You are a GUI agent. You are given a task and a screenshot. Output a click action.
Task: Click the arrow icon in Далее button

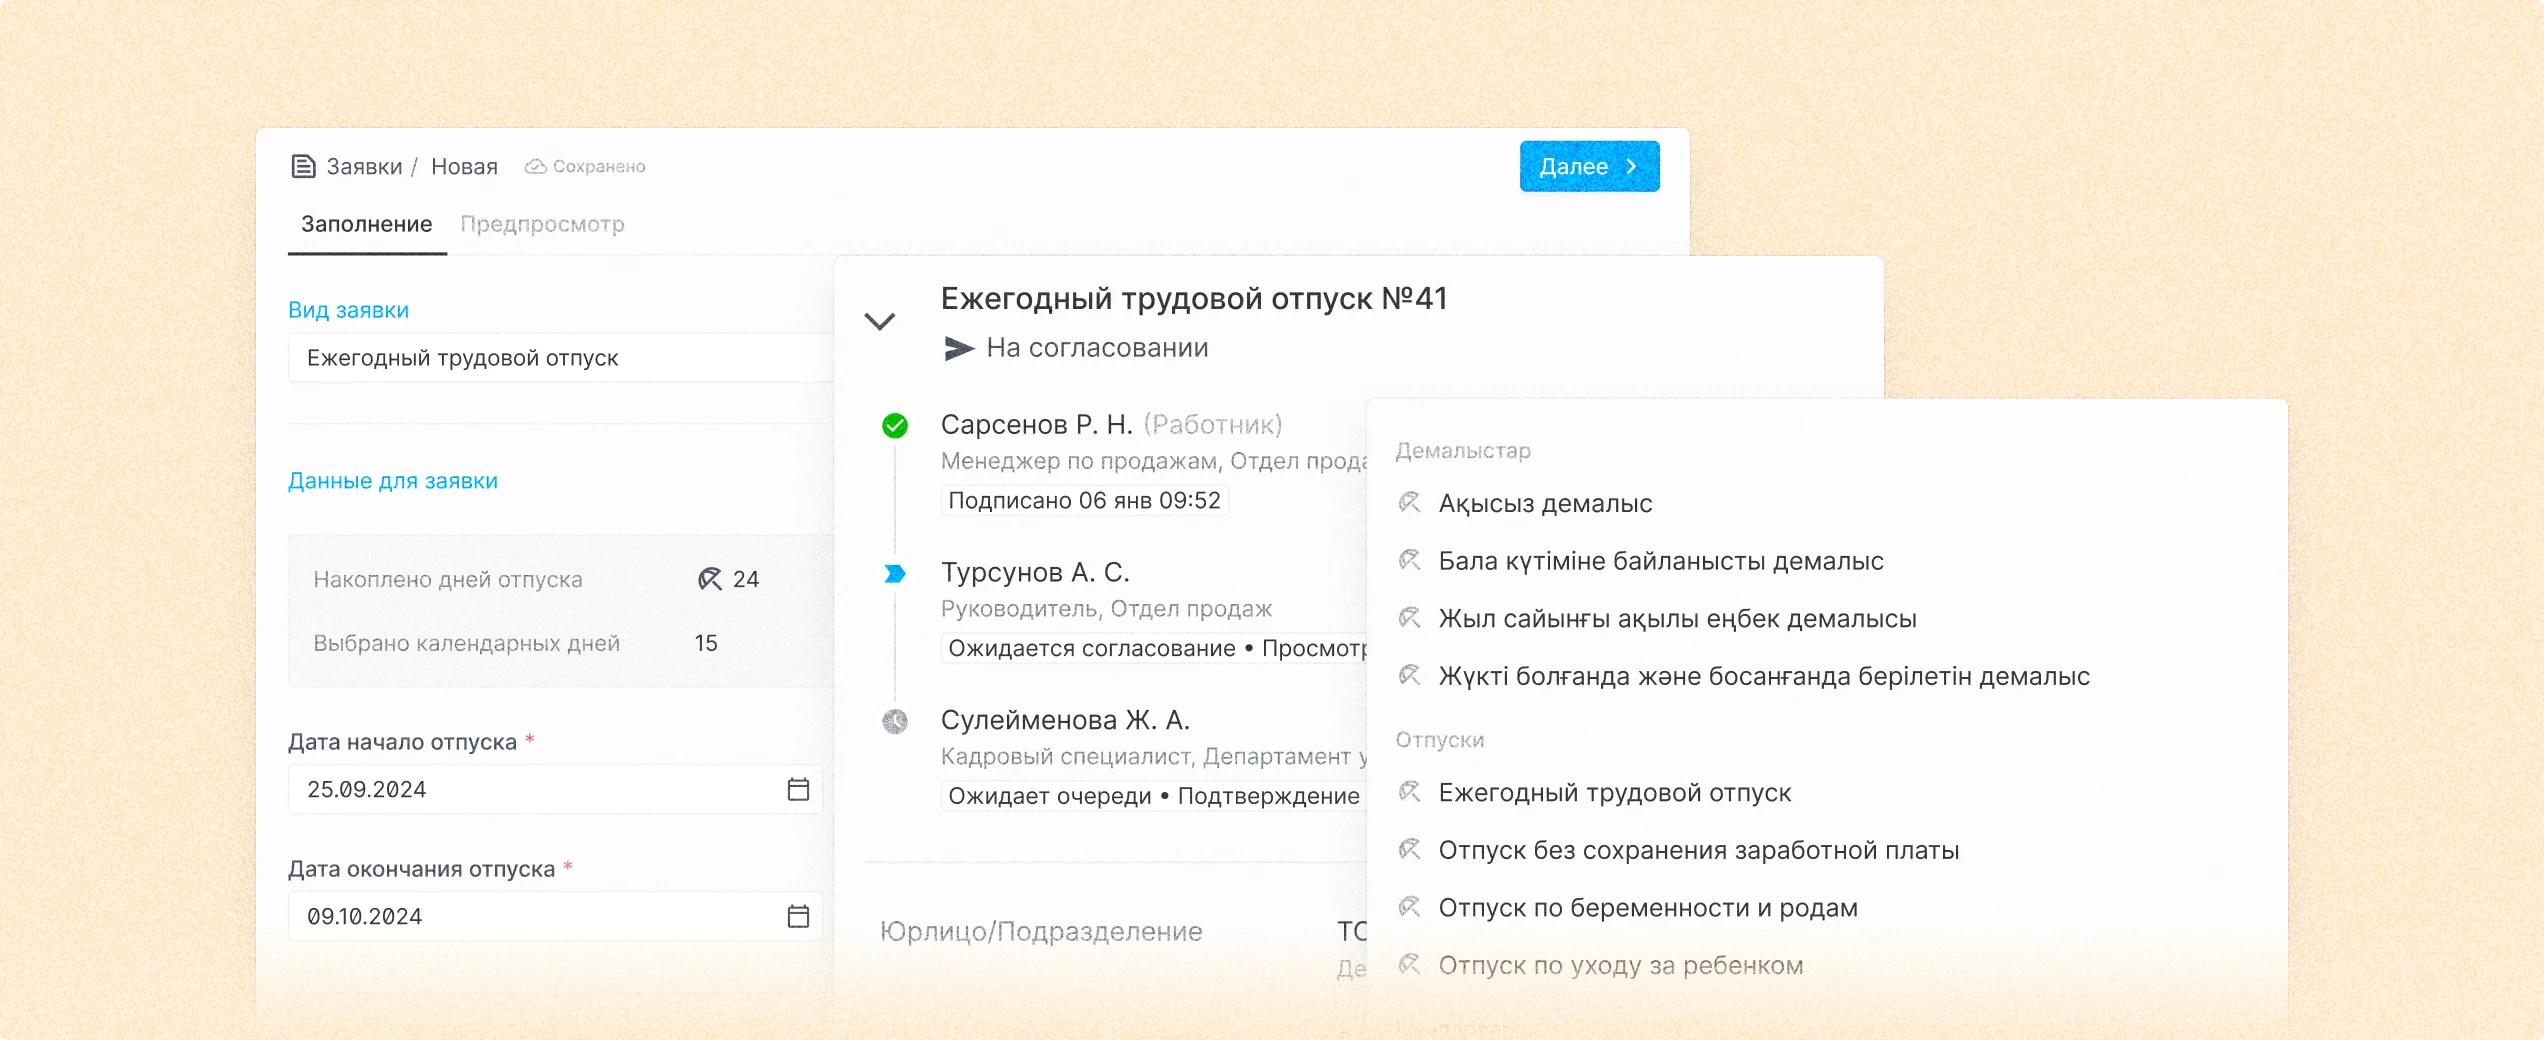[x=1631, y=166]
